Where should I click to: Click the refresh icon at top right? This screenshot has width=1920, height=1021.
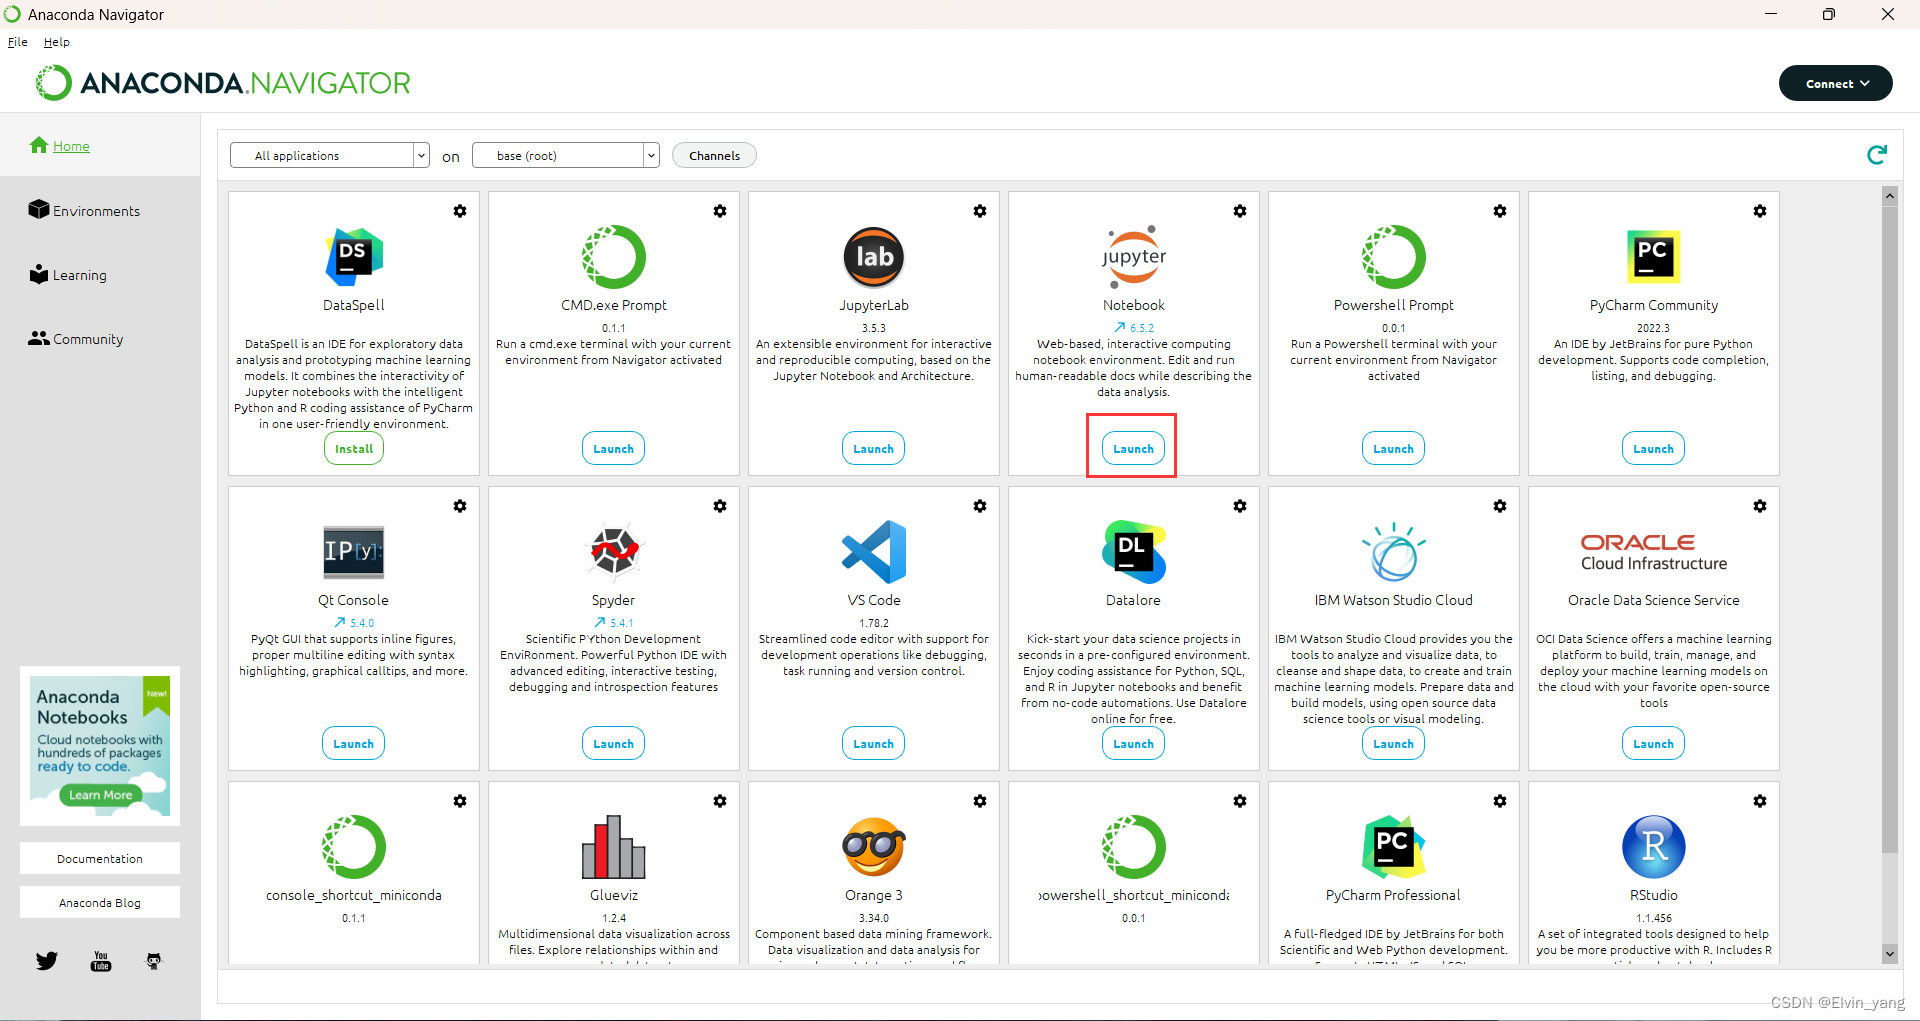coord(1877,154)
